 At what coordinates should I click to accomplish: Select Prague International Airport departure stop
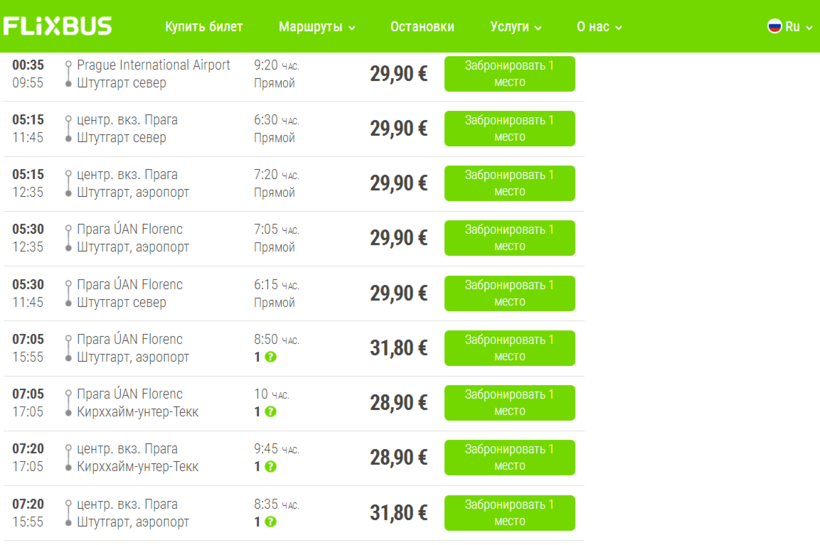(x=153, y=65)
